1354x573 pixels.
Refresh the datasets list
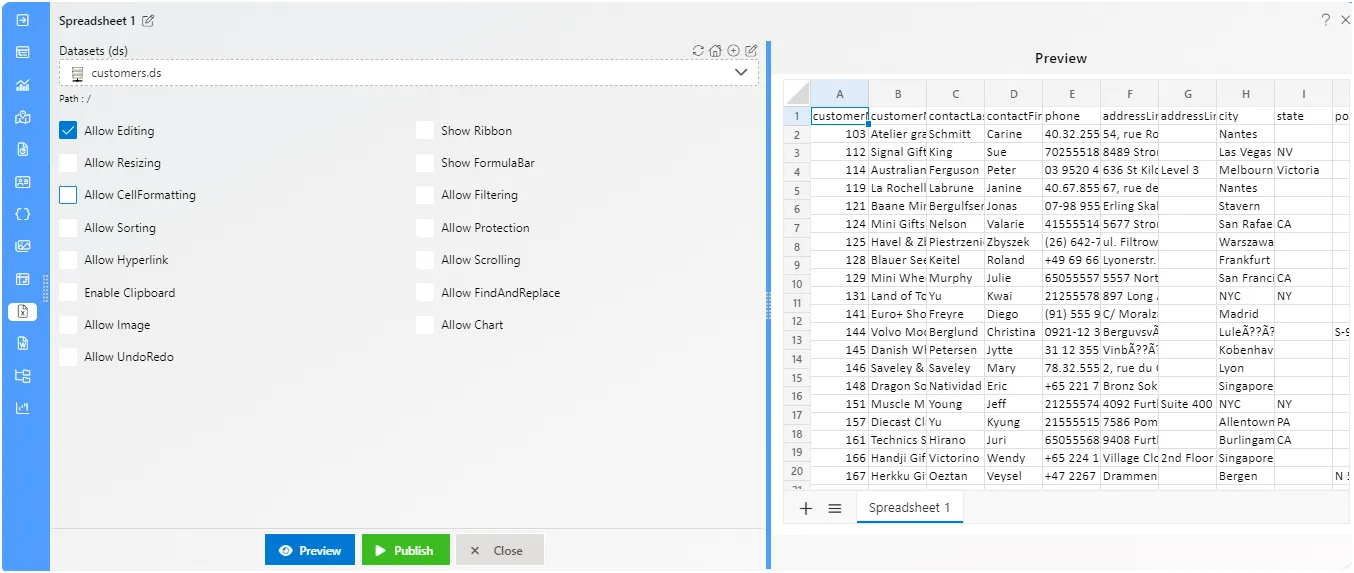click(698, 51)
